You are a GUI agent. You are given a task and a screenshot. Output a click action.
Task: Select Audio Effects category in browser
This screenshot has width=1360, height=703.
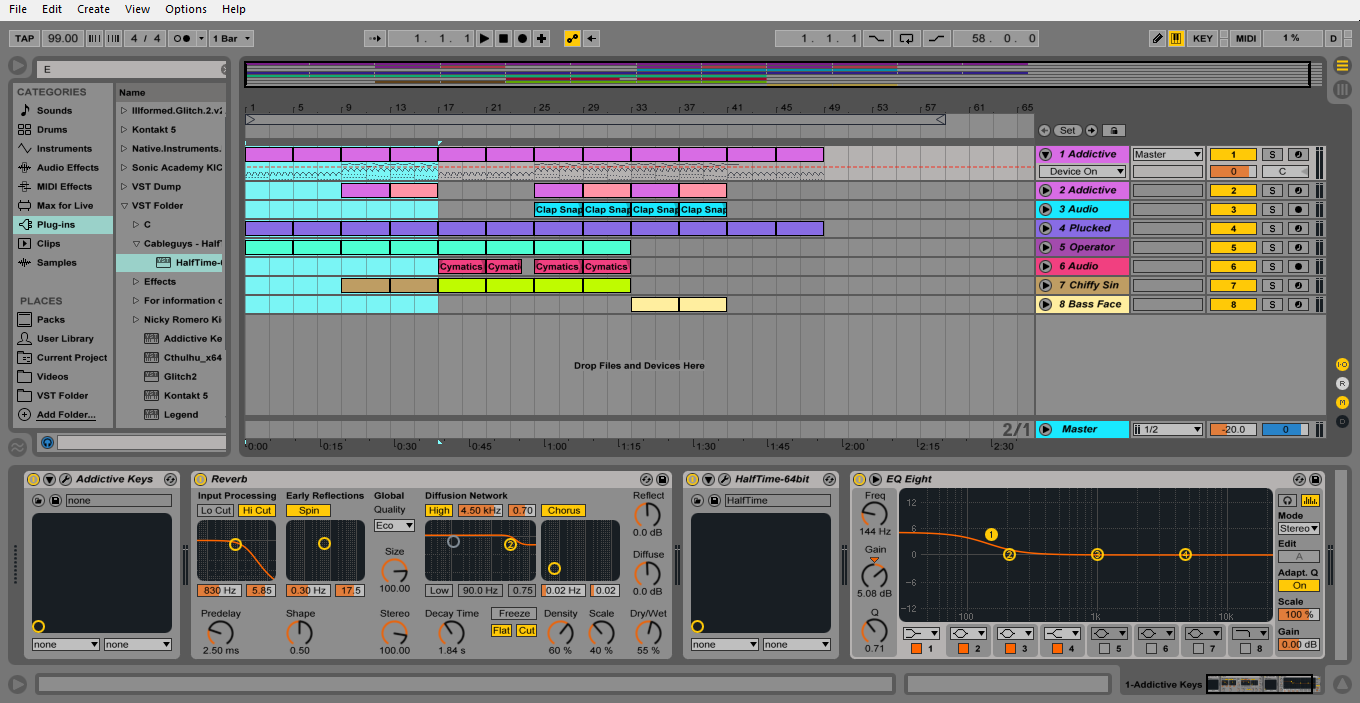pyautogui.click(x=63, y=167)
